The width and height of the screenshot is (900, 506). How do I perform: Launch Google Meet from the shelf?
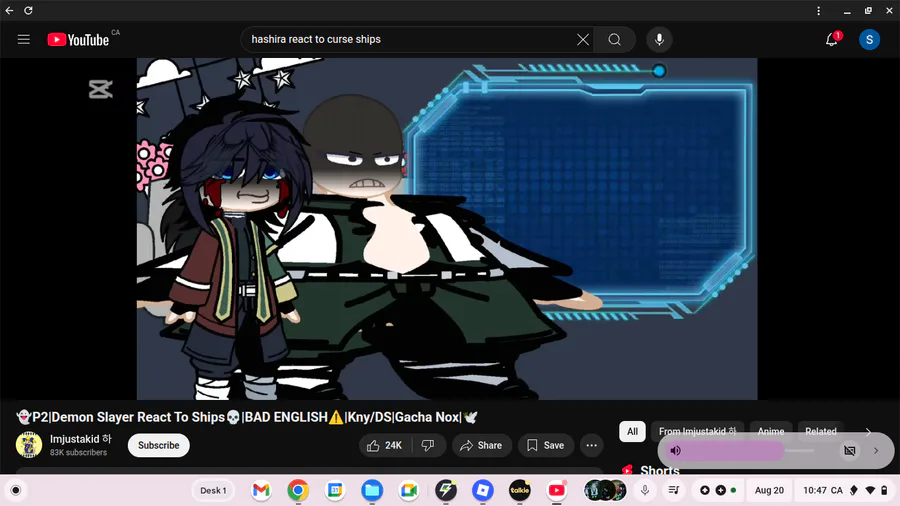(409, 491)
